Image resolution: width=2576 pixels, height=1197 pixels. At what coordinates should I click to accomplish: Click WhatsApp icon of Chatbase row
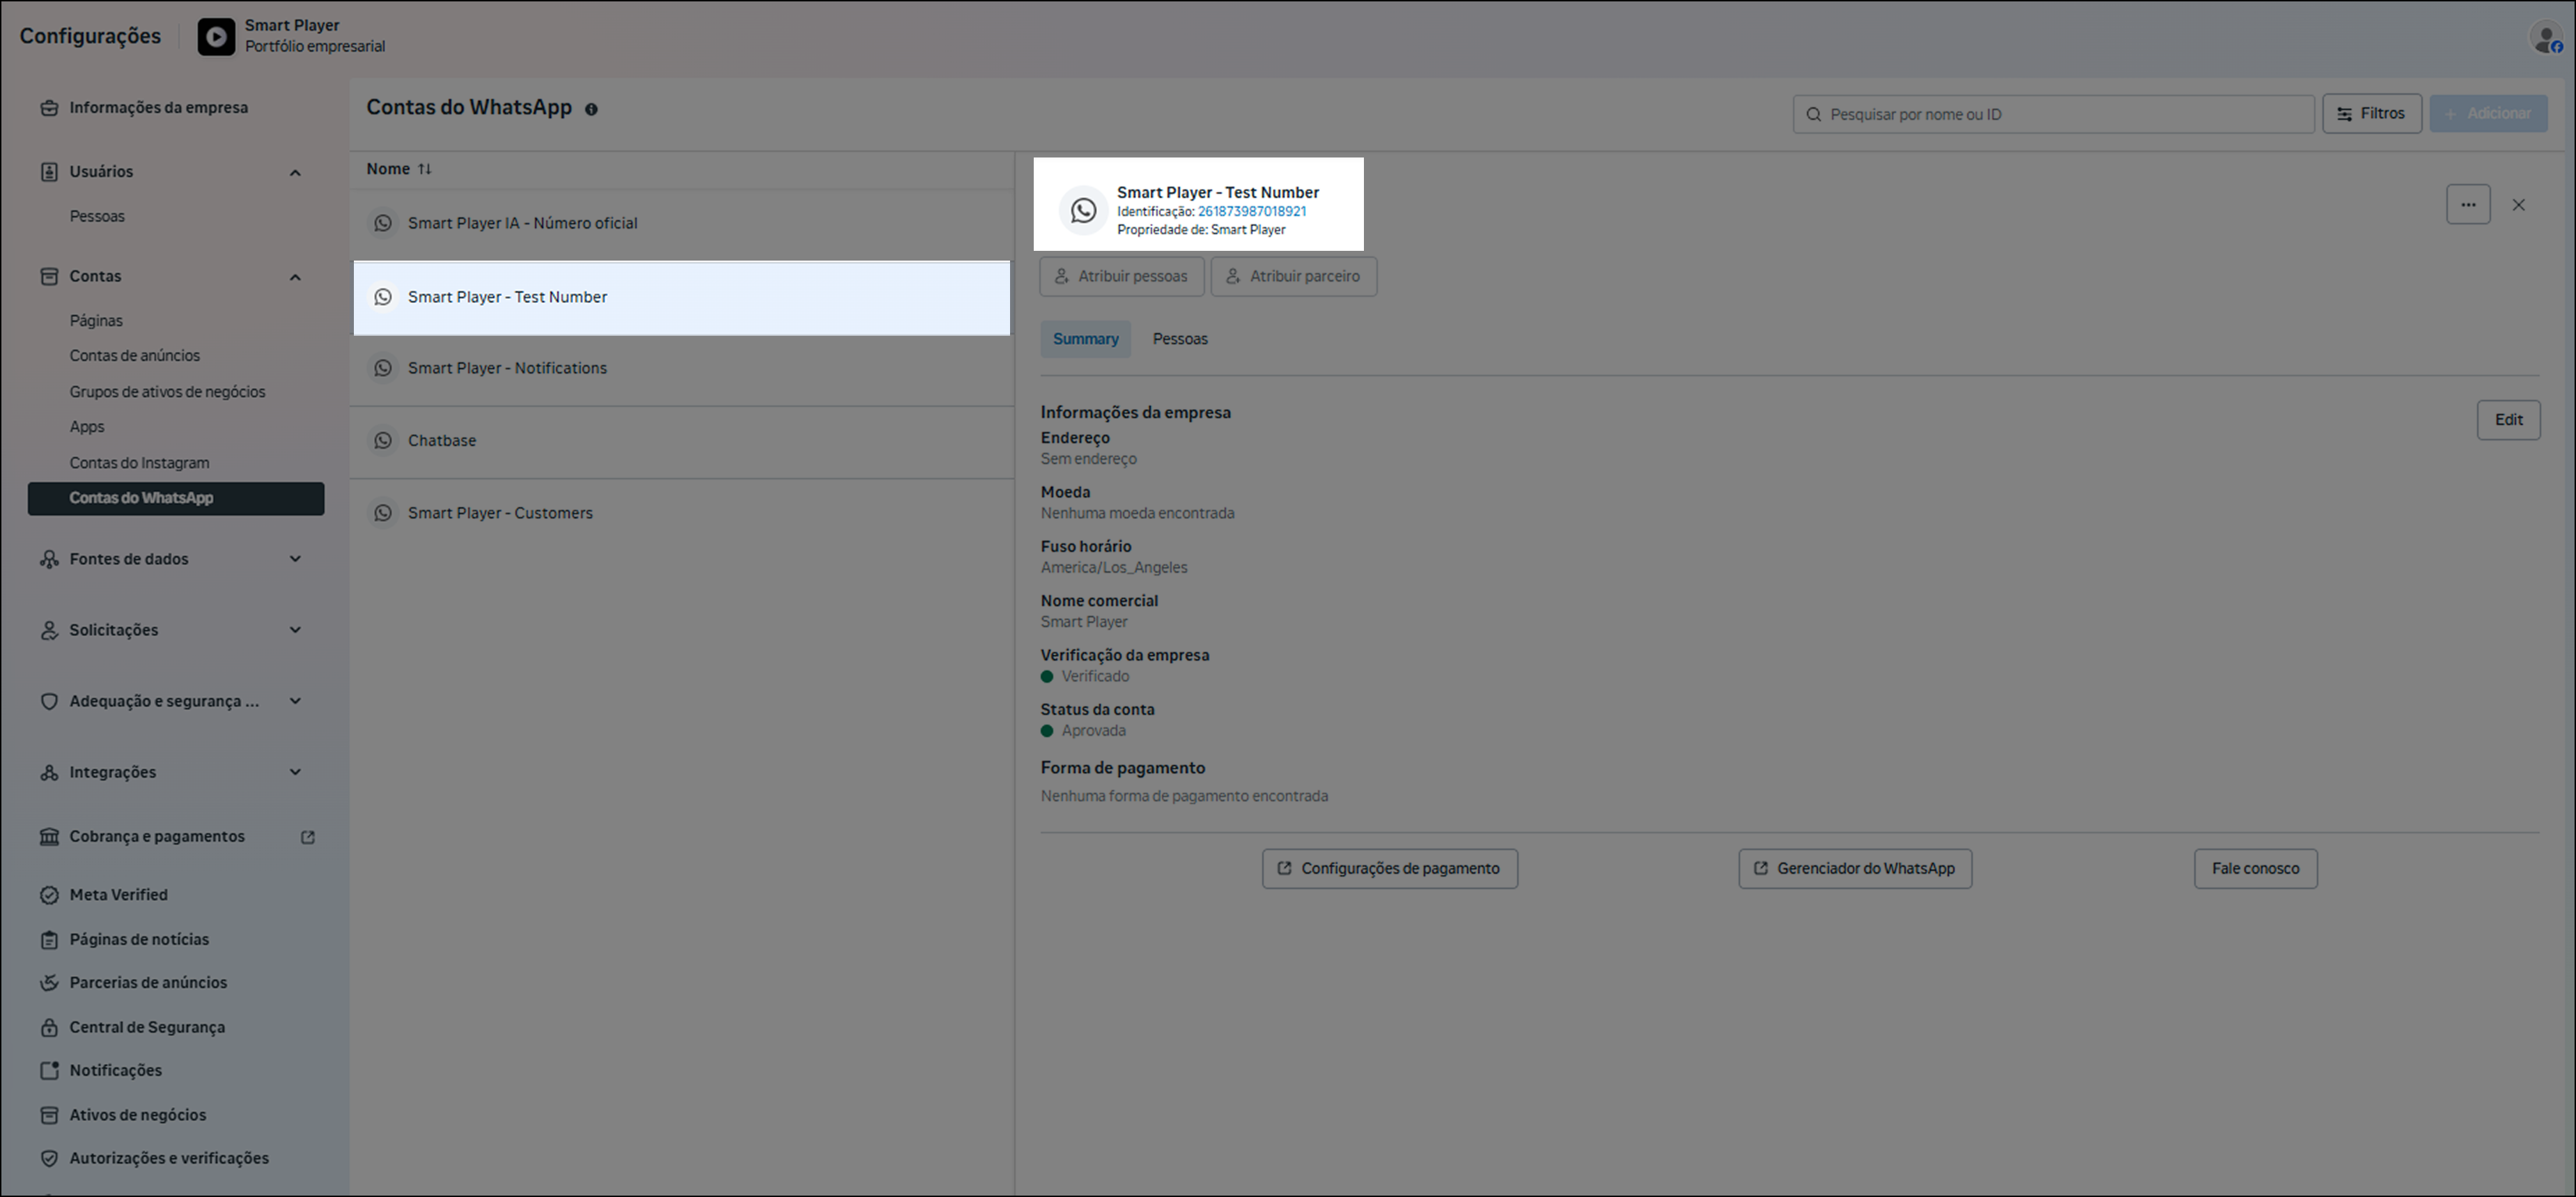pos(383,440)
